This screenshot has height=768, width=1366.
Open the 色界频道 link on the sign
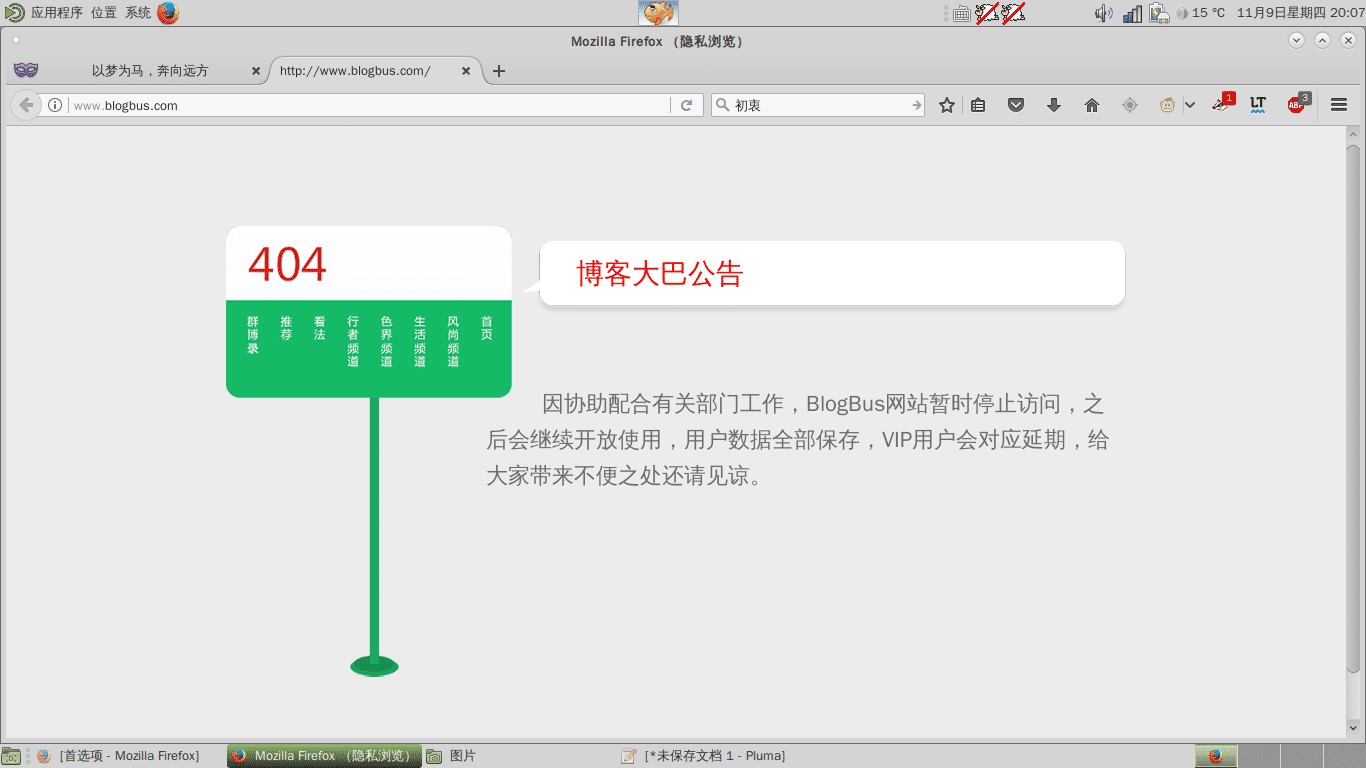(386, 341)
